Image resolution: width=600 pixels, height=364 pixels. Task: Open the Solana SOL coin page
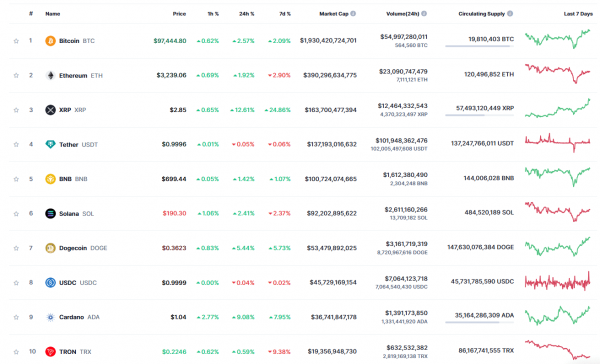[76, 214]
